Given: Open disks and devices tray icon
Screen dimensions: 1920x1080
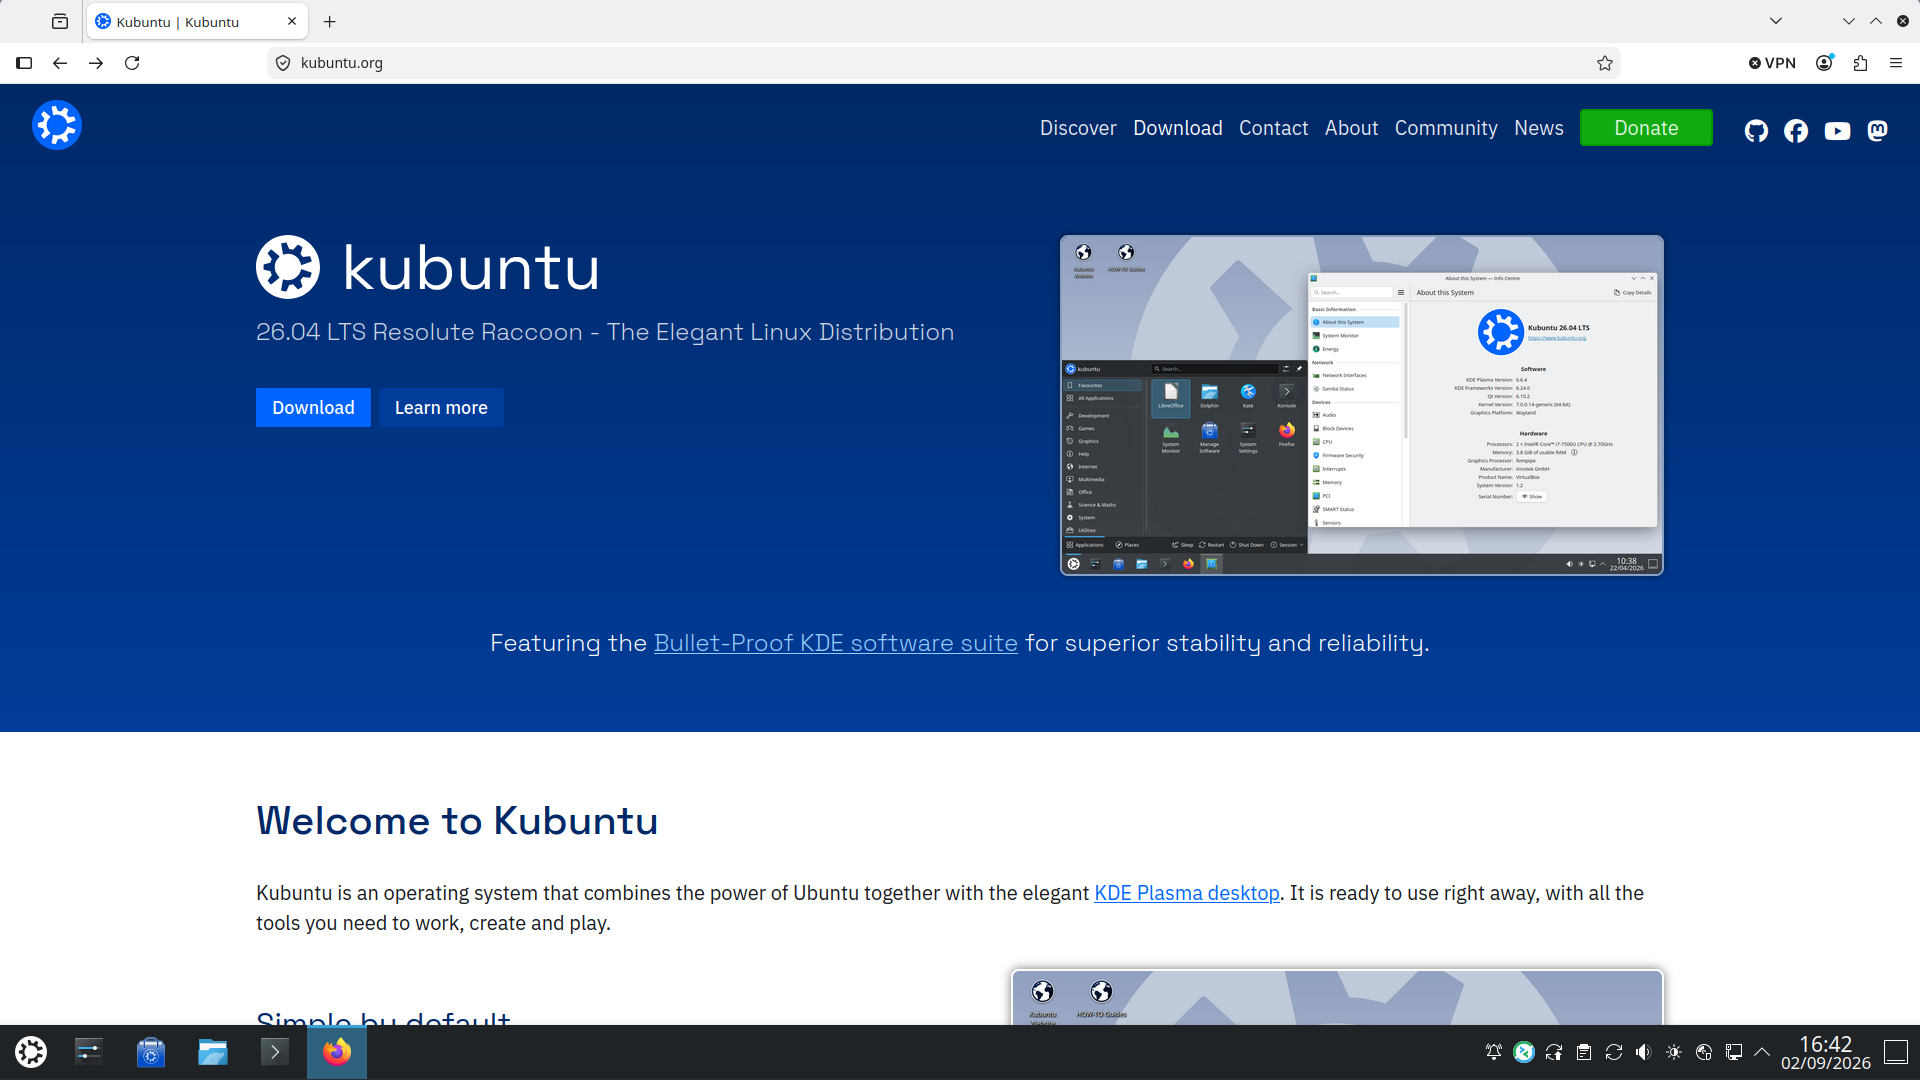Looking at the screenshot, I should coord(1704,1052).
